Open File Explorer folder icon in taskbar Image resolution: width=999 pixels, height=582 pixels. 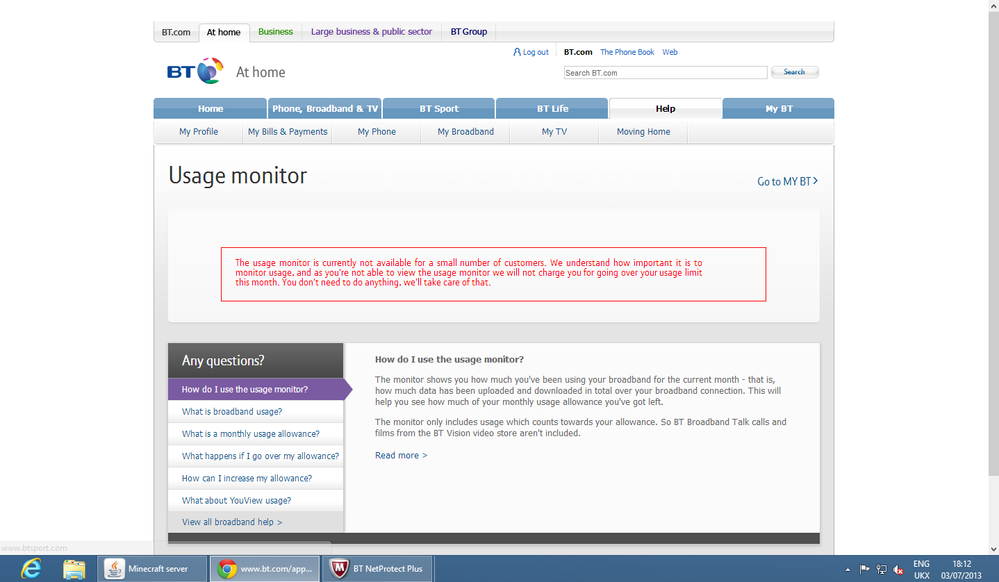tap(74, 569)
